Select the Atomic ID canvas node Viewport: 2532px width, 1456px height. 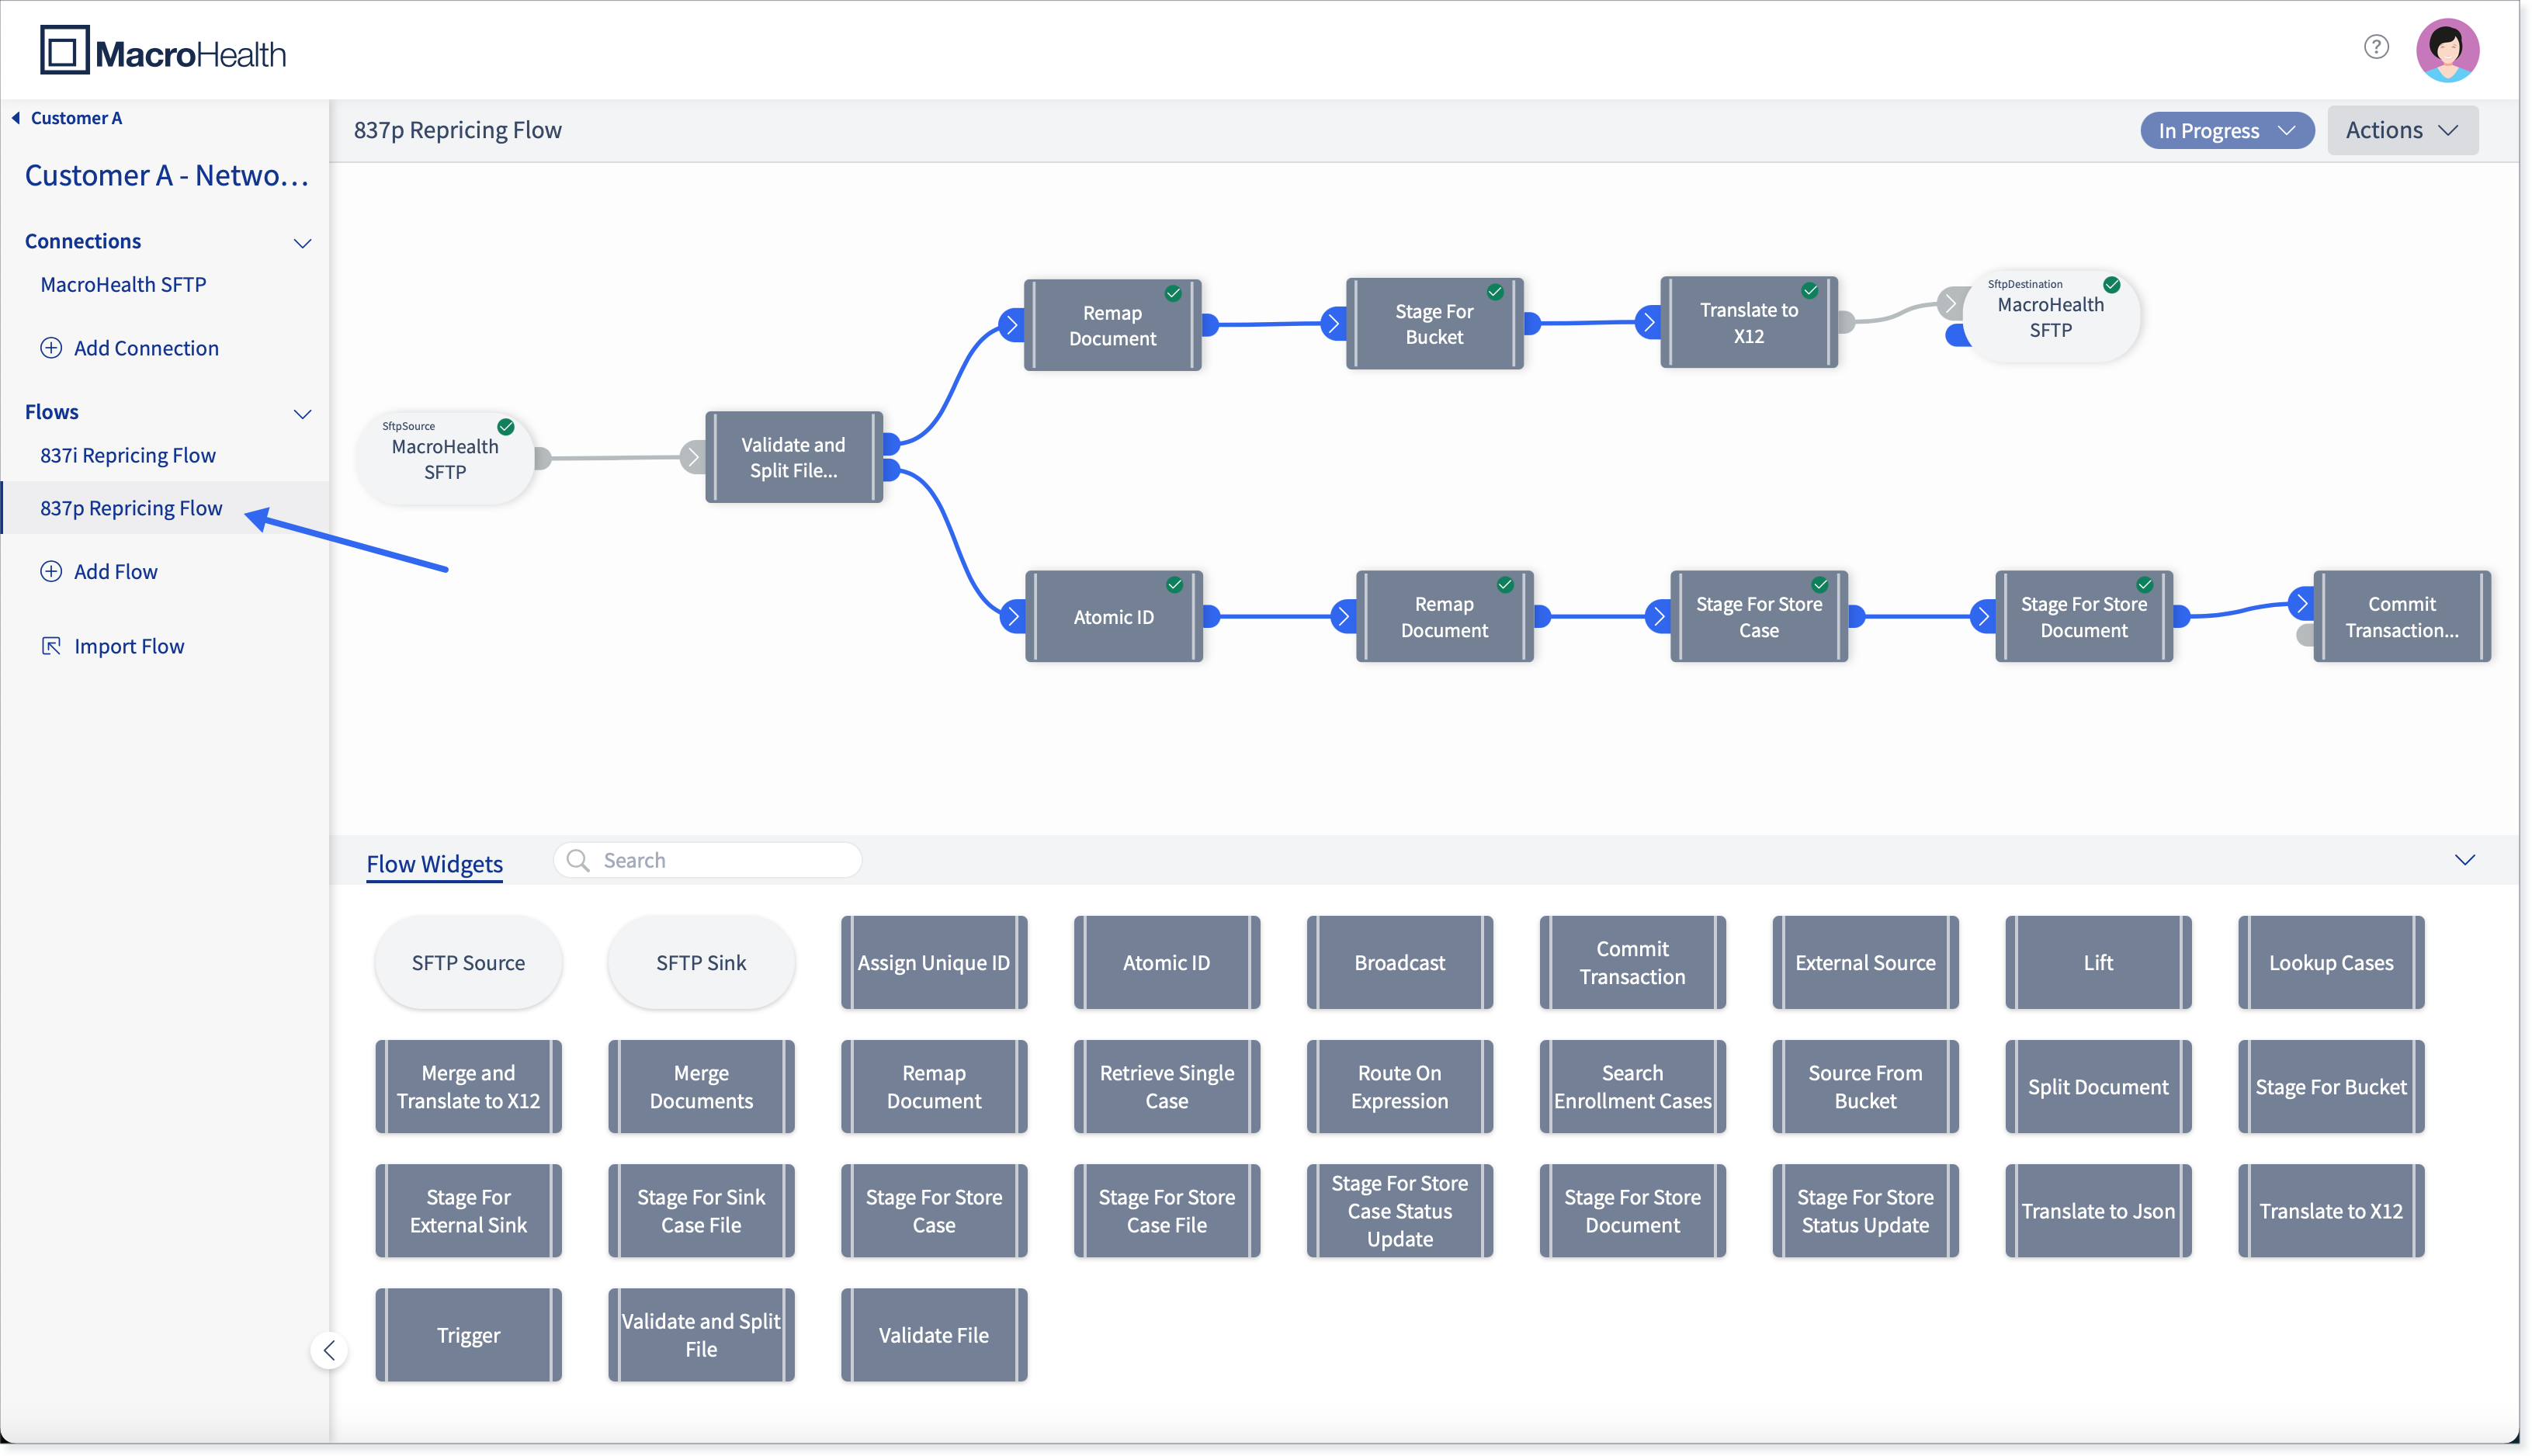1113,617
